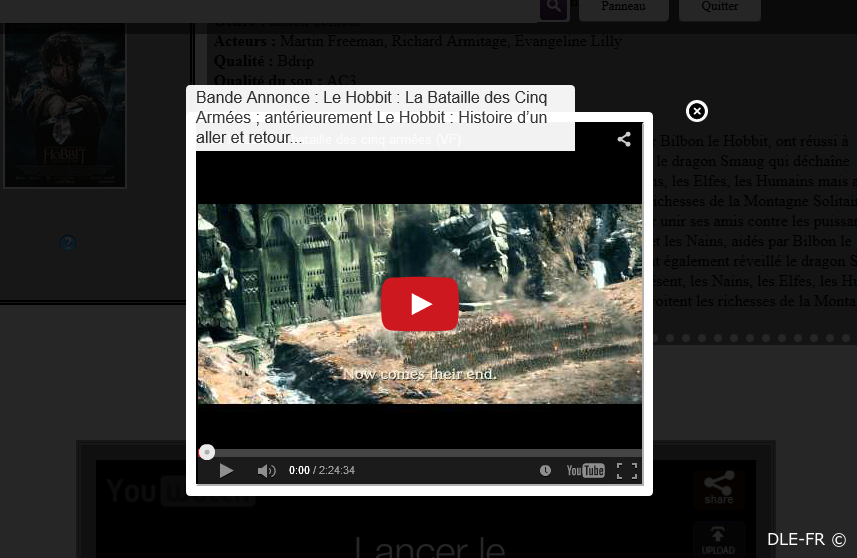Click the 'Acteurs : Martin Freeman' line
The height and width of the screenshot is (558, 857).
[x=418, y=41]
